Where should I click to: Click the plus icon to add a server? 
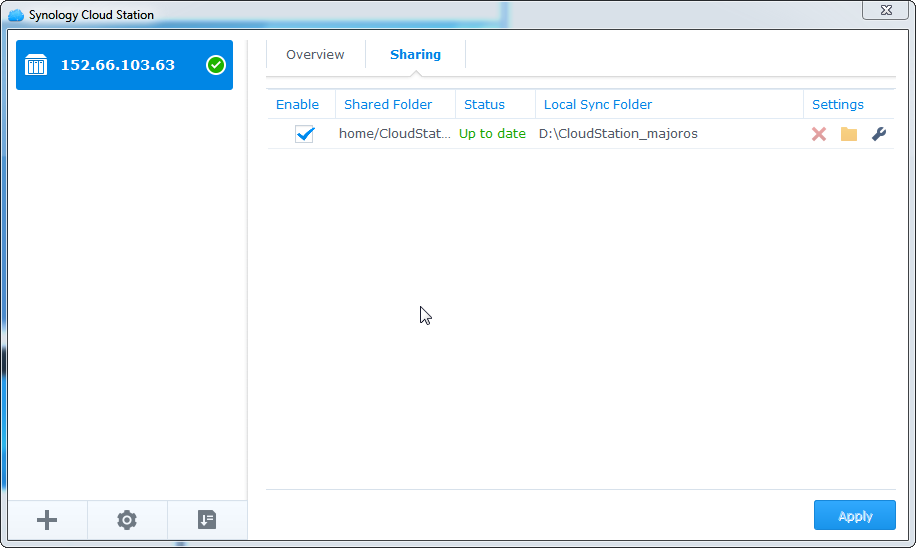[x=47, y=520]
